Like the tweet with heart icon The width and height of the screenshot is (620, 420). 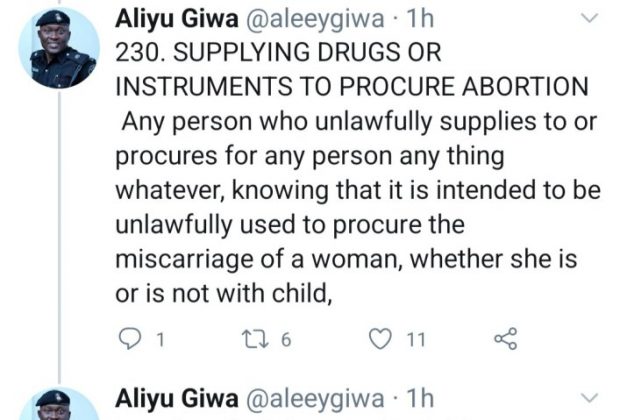pyautogui.click(x=380, y=340)
